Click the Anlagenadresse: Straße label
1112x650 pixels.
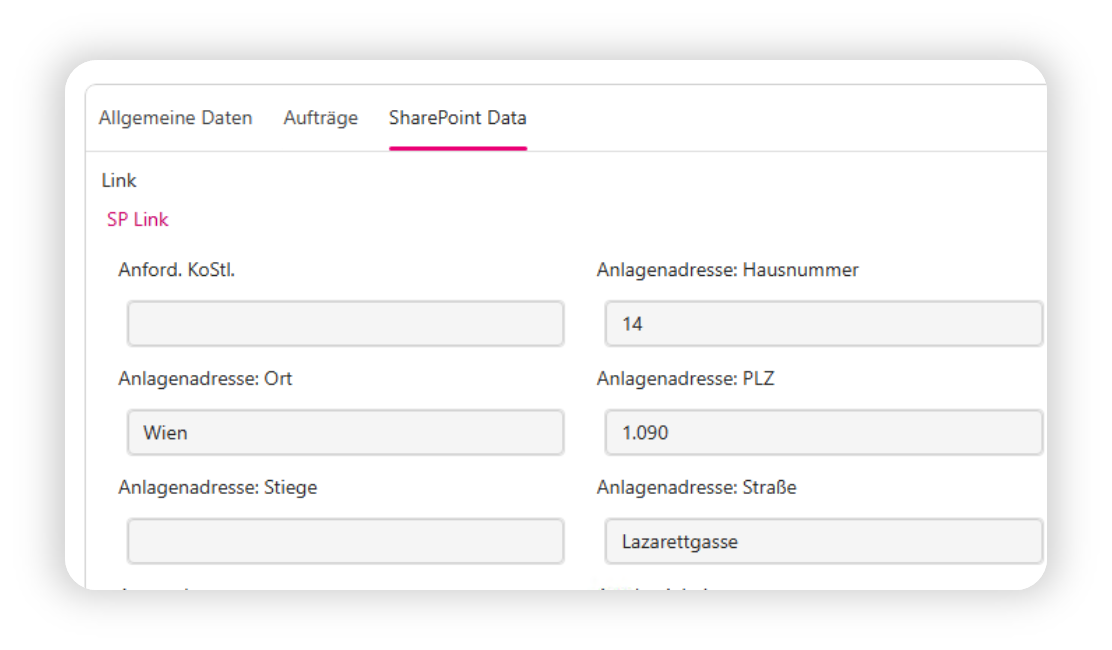pos(696,488)
